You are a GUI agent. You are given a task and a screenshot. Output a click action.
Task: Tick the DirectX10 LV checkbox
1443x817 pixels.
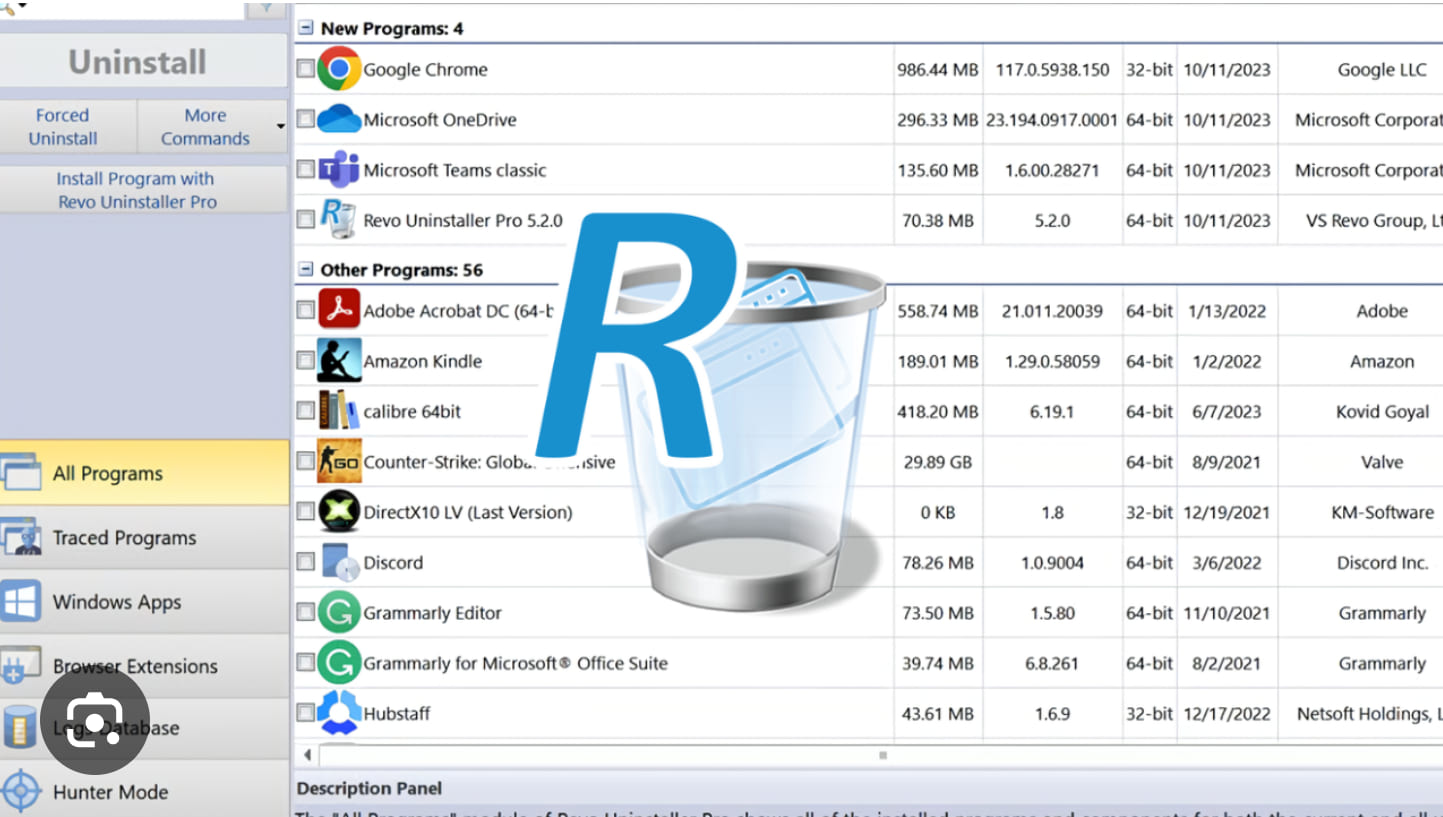[305, 512]
